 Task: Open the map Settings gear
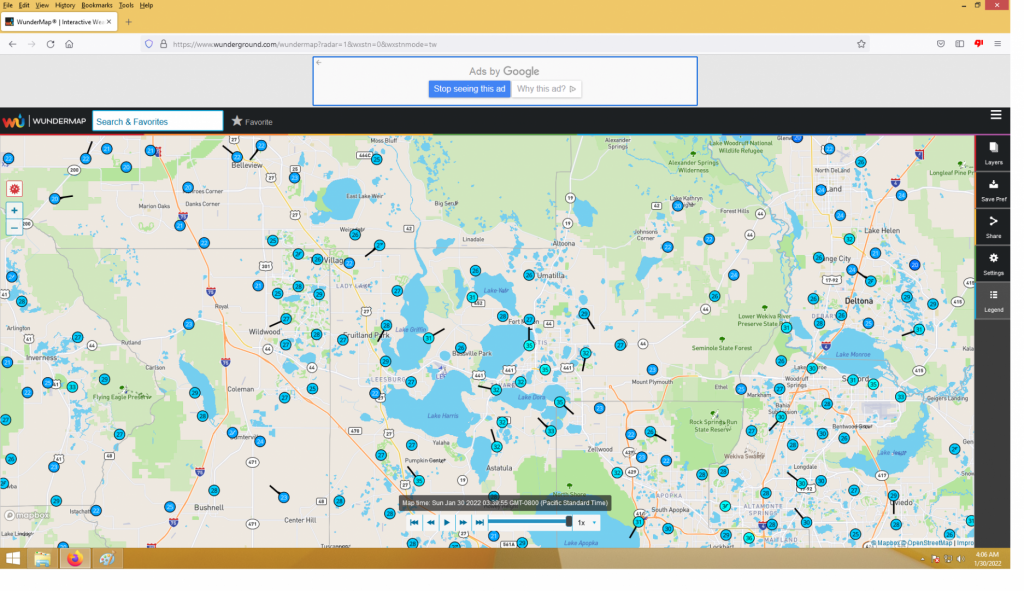click(x=993, y=264)
